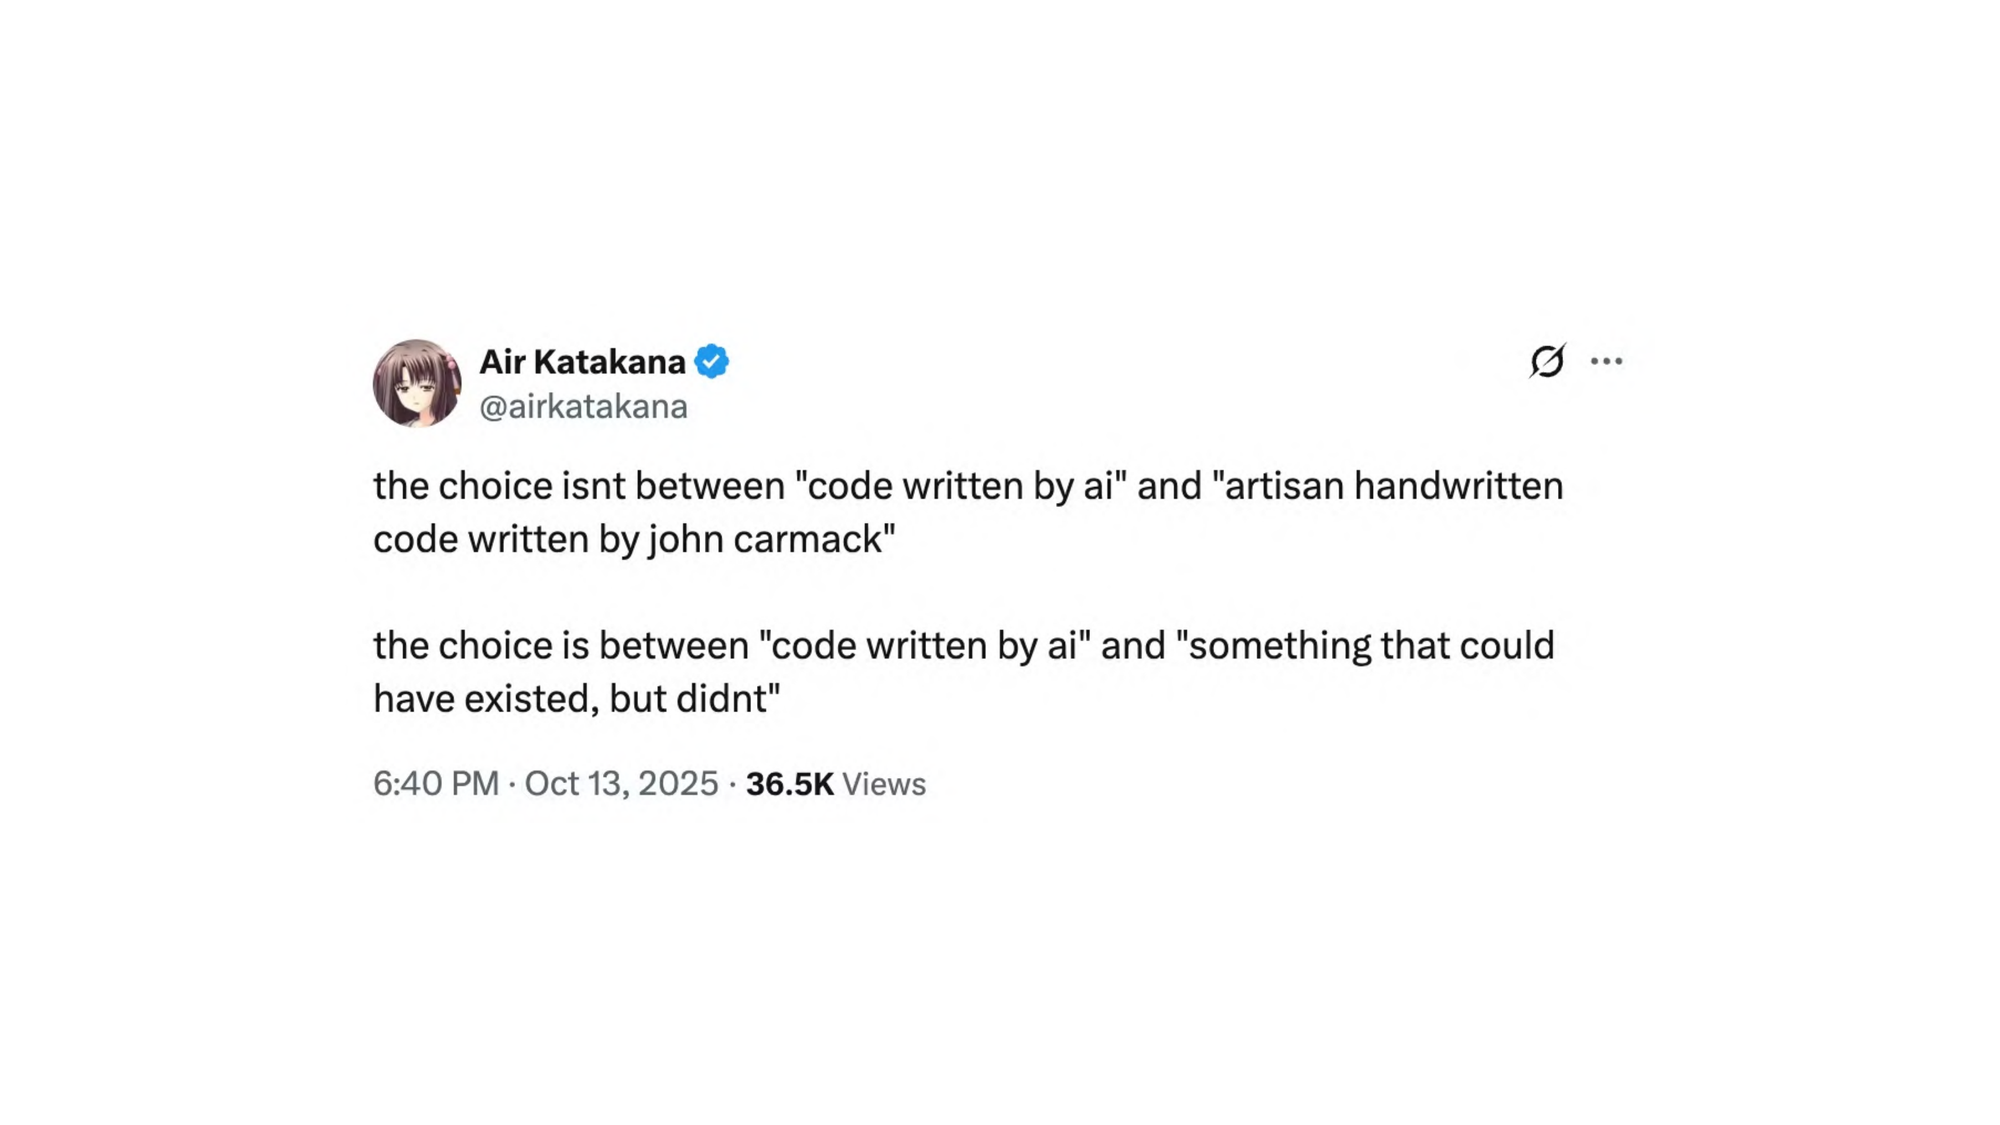Click the 6:40 PM timestamp
2000x1125 pixels.
coord(436,783)
